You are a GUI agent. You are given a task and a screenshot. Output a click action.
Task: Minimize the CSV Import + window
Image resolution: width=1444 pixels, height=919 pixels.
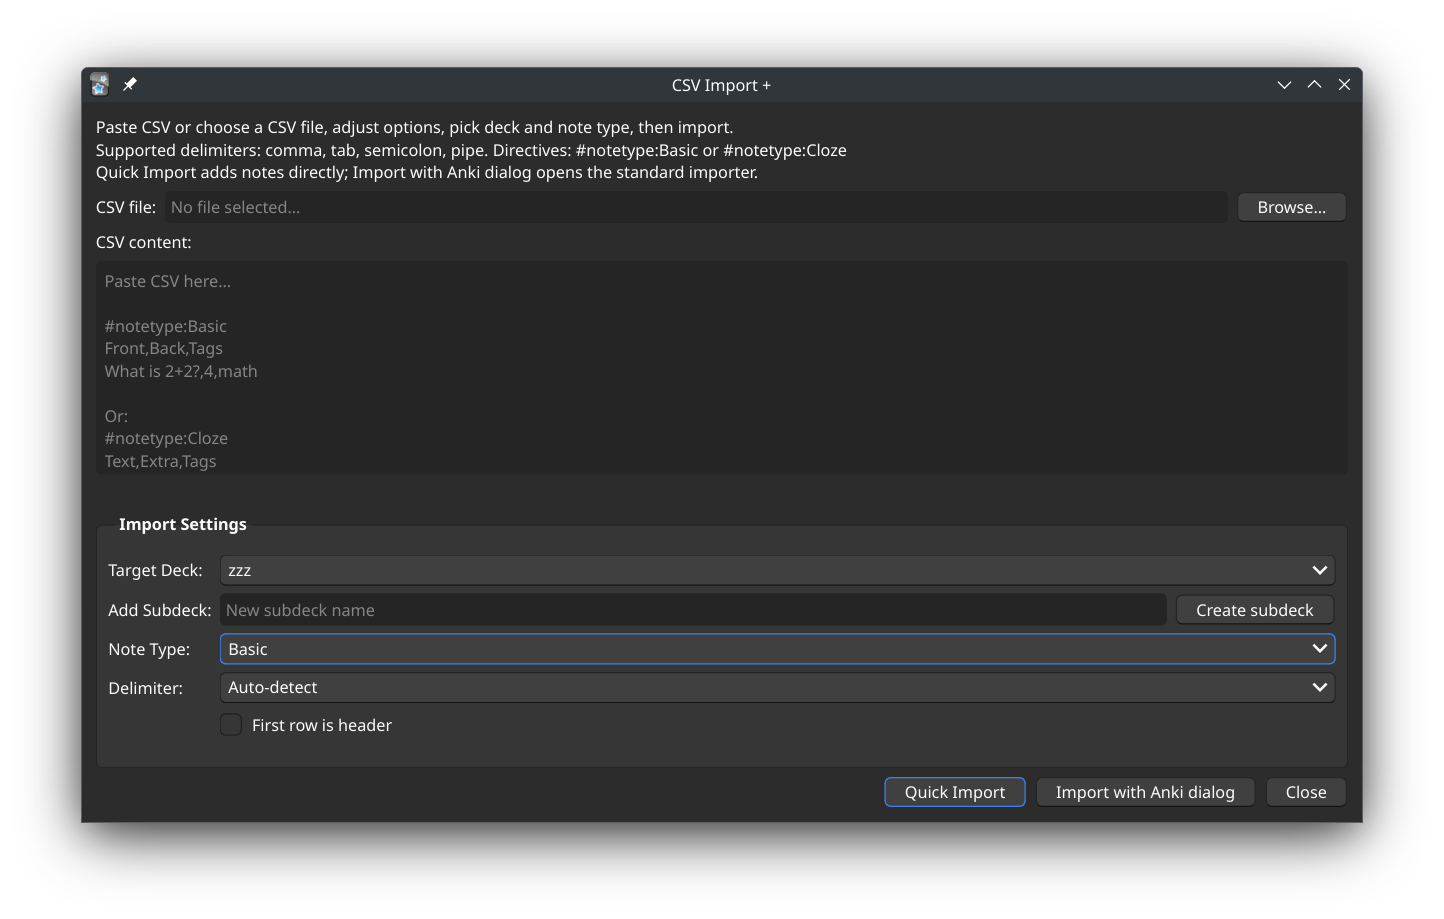pos(1284,85)
